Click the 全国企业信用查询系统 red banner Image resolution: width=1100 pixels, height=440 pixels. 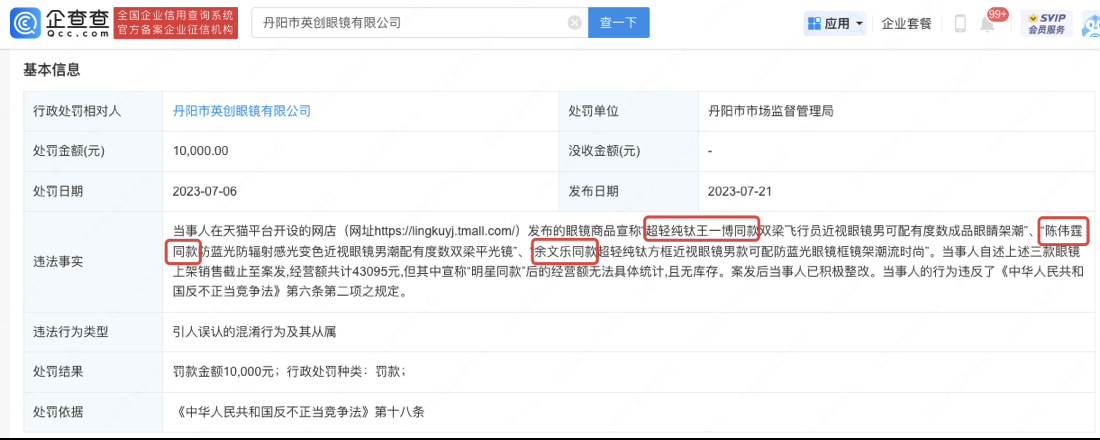(x=175, y=23)
